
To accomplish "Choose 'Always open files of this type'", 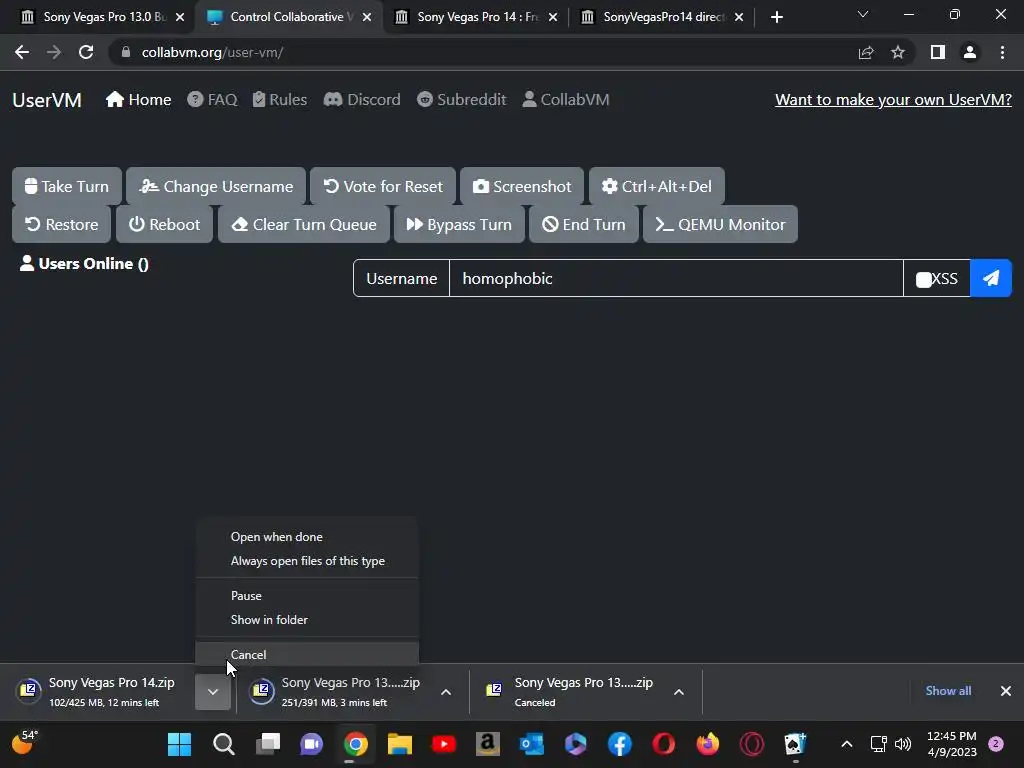I will click(307, 561).
